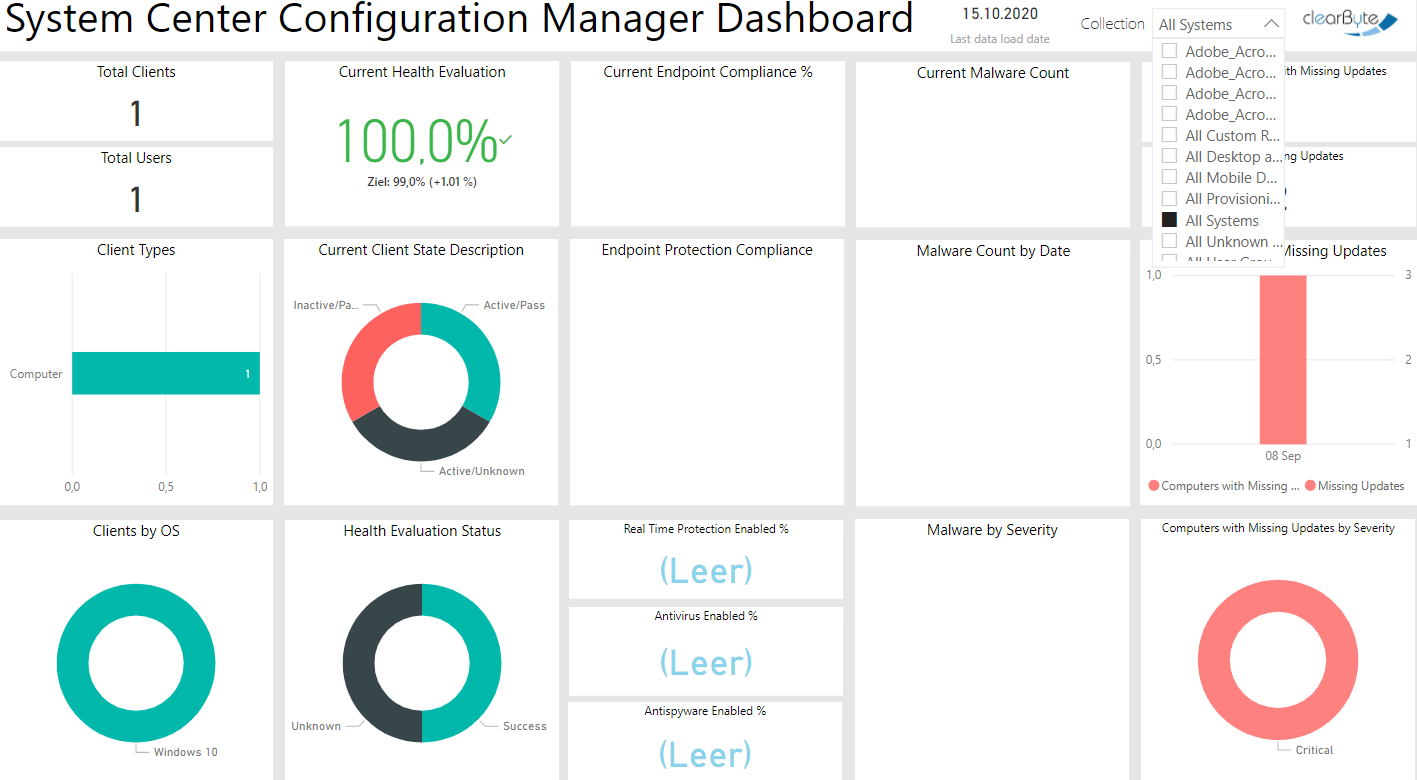Viewport: 1417px width, 780px height.
Task: Click the Malware by Severity title
Action: point(992,530)
